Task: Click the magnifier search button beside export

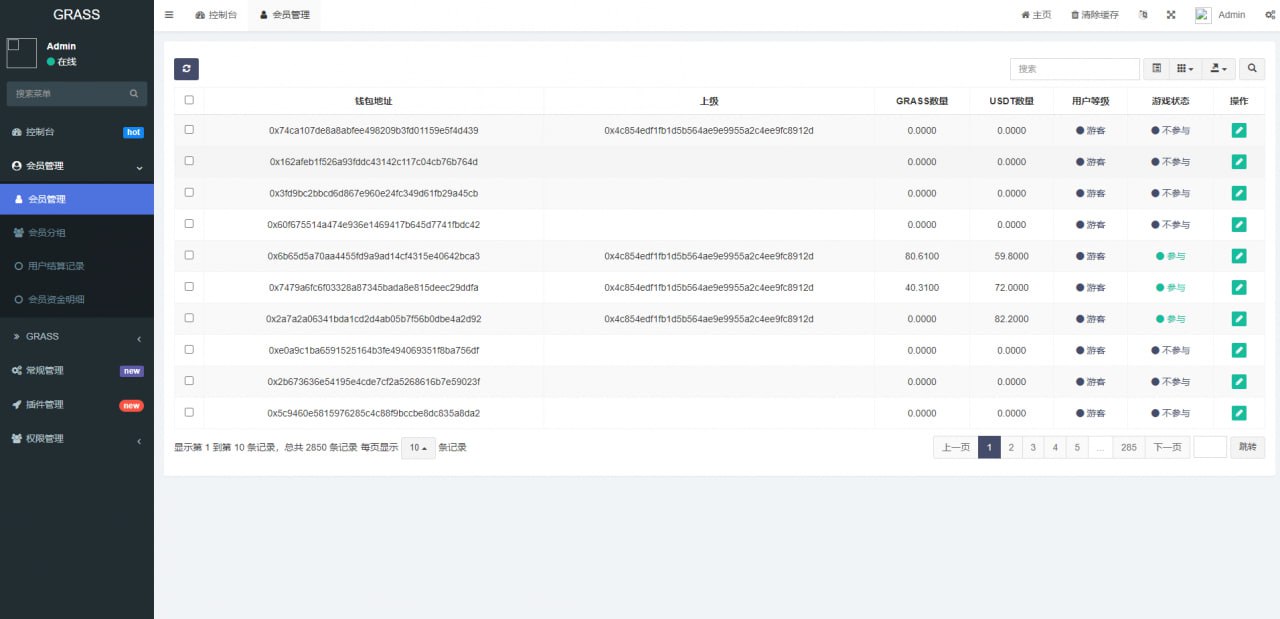Action: (x=1251, y=69)
